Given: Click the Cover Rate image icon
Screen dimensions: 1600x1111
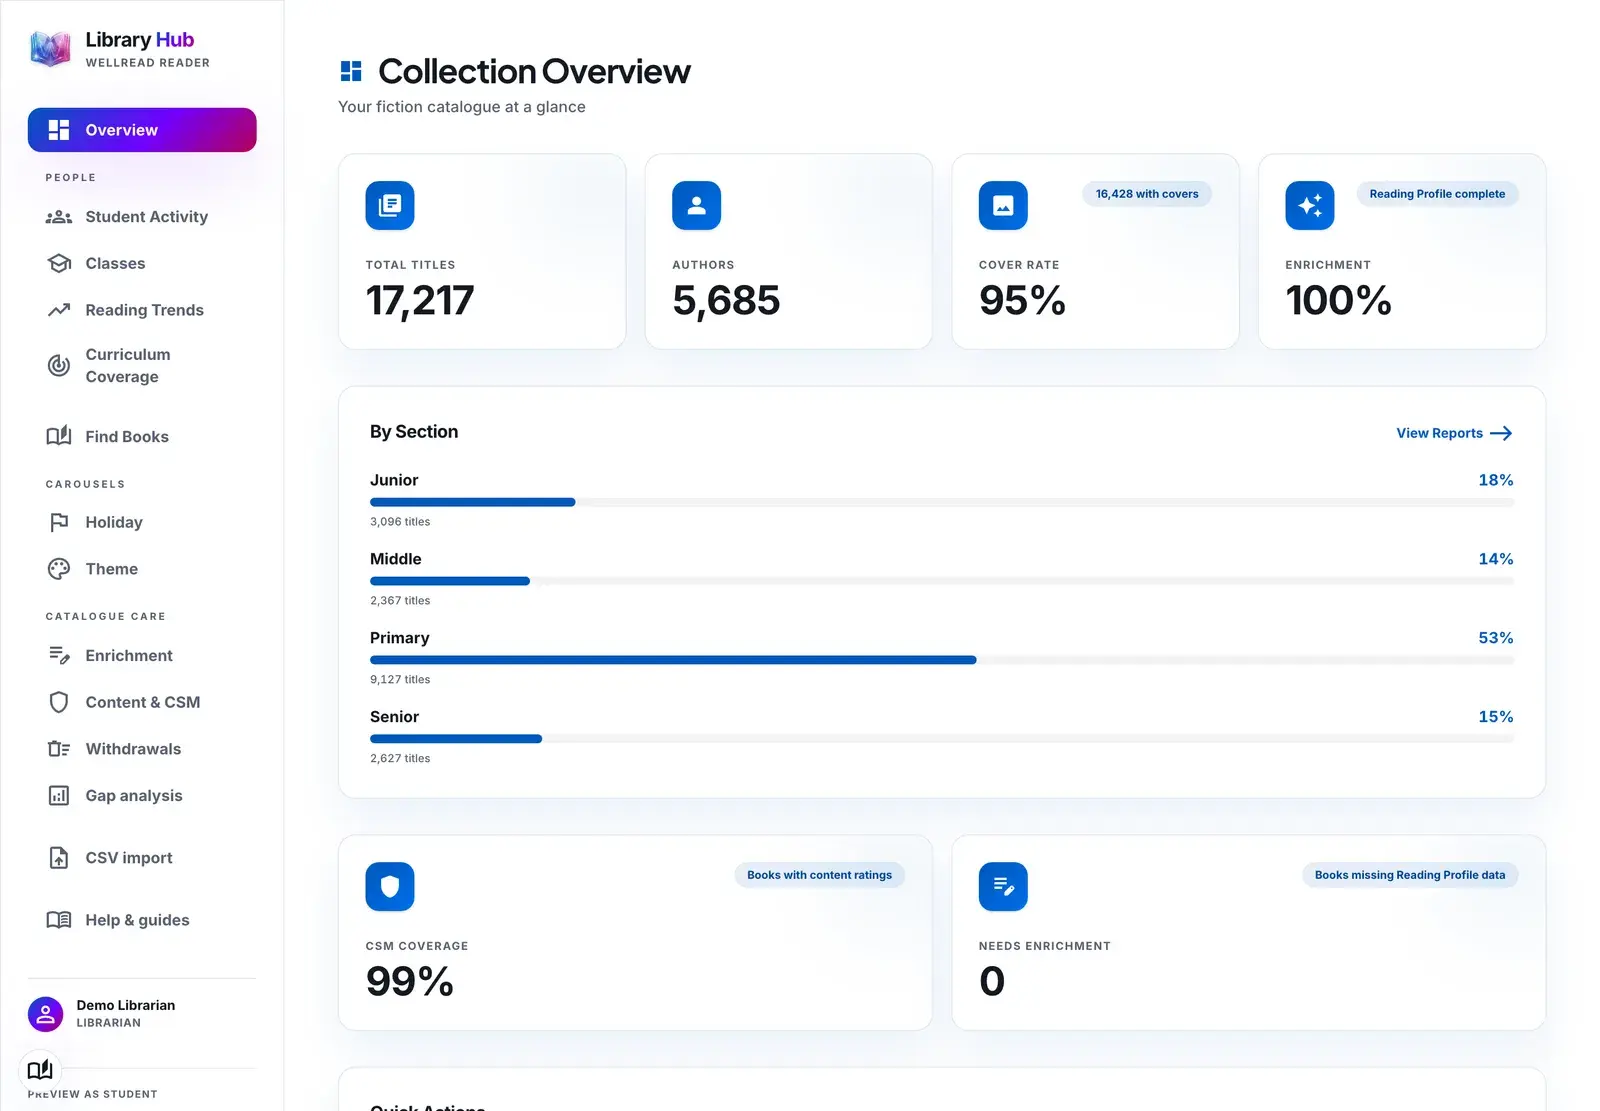Looking at the screenshot, I should pyautogui.click(x=1003, y=205).
